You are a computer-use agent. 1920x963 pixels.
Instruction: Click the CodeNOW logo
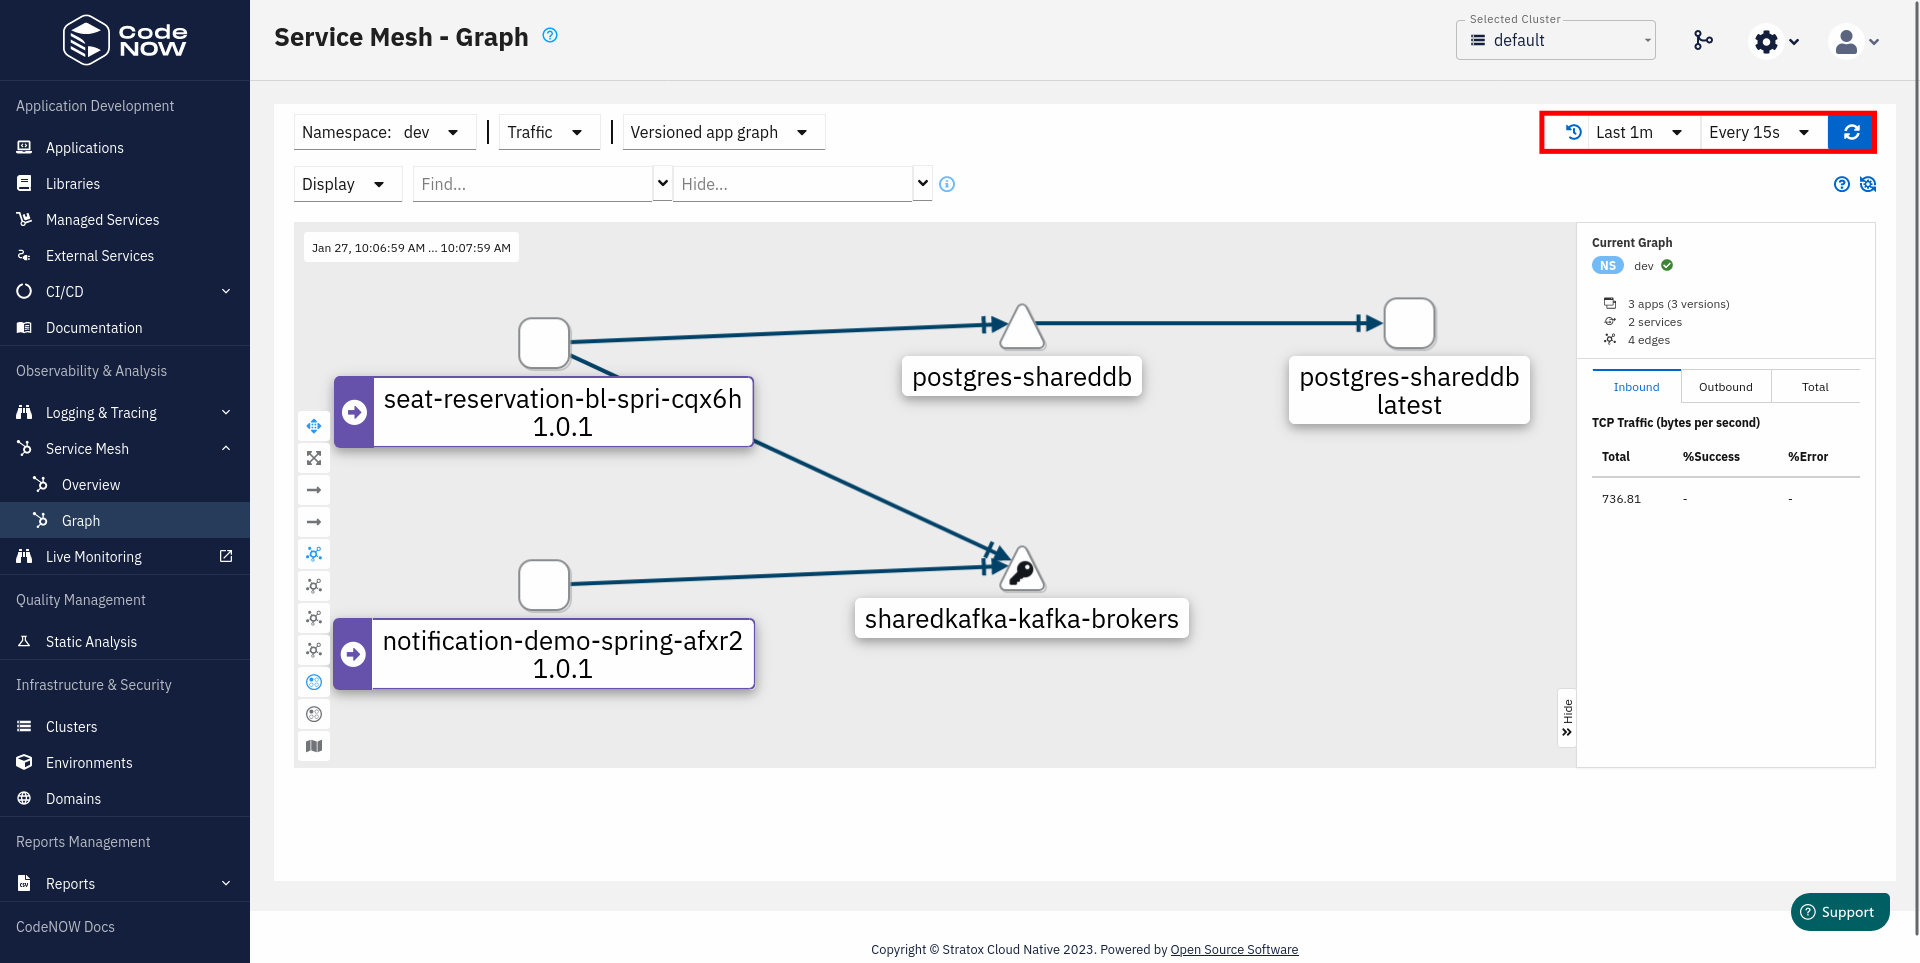click(x=125, y=40)
